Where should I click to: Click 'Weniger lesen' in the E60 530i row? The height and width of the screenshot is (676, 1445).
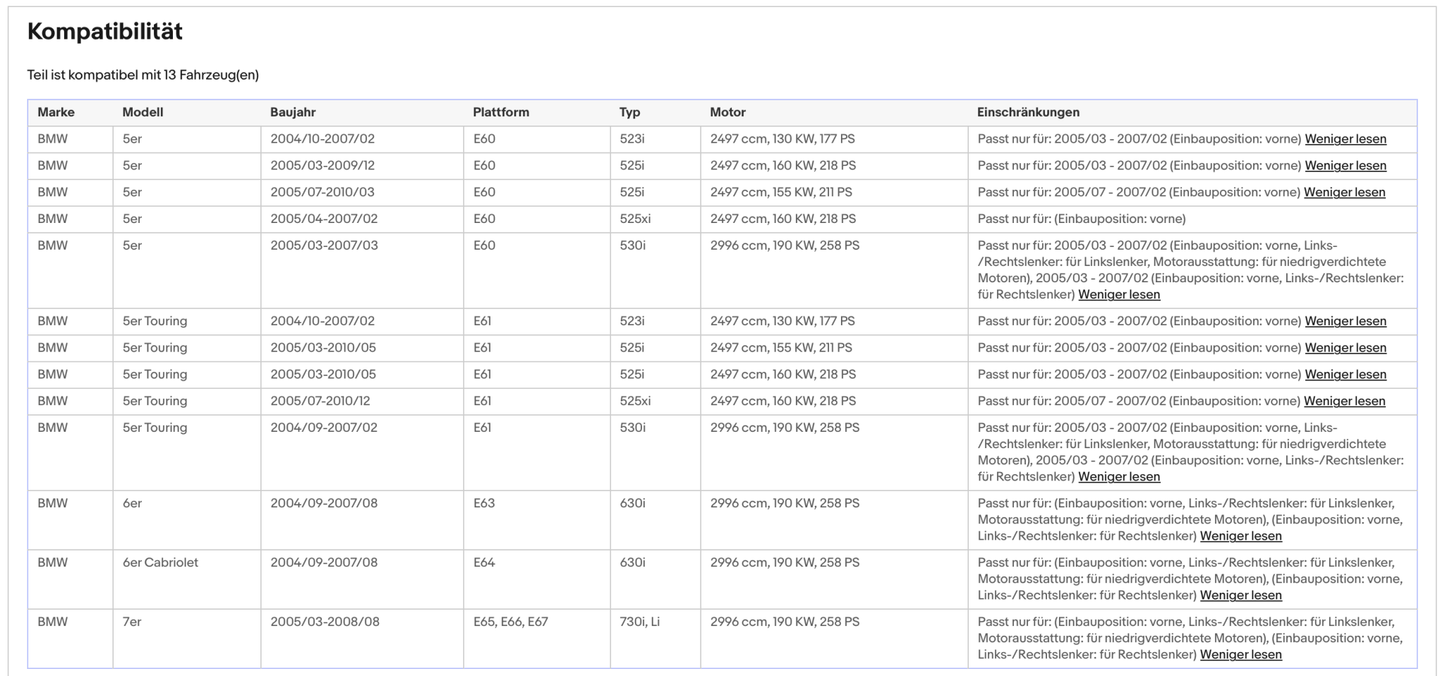tap(1119, 295)
